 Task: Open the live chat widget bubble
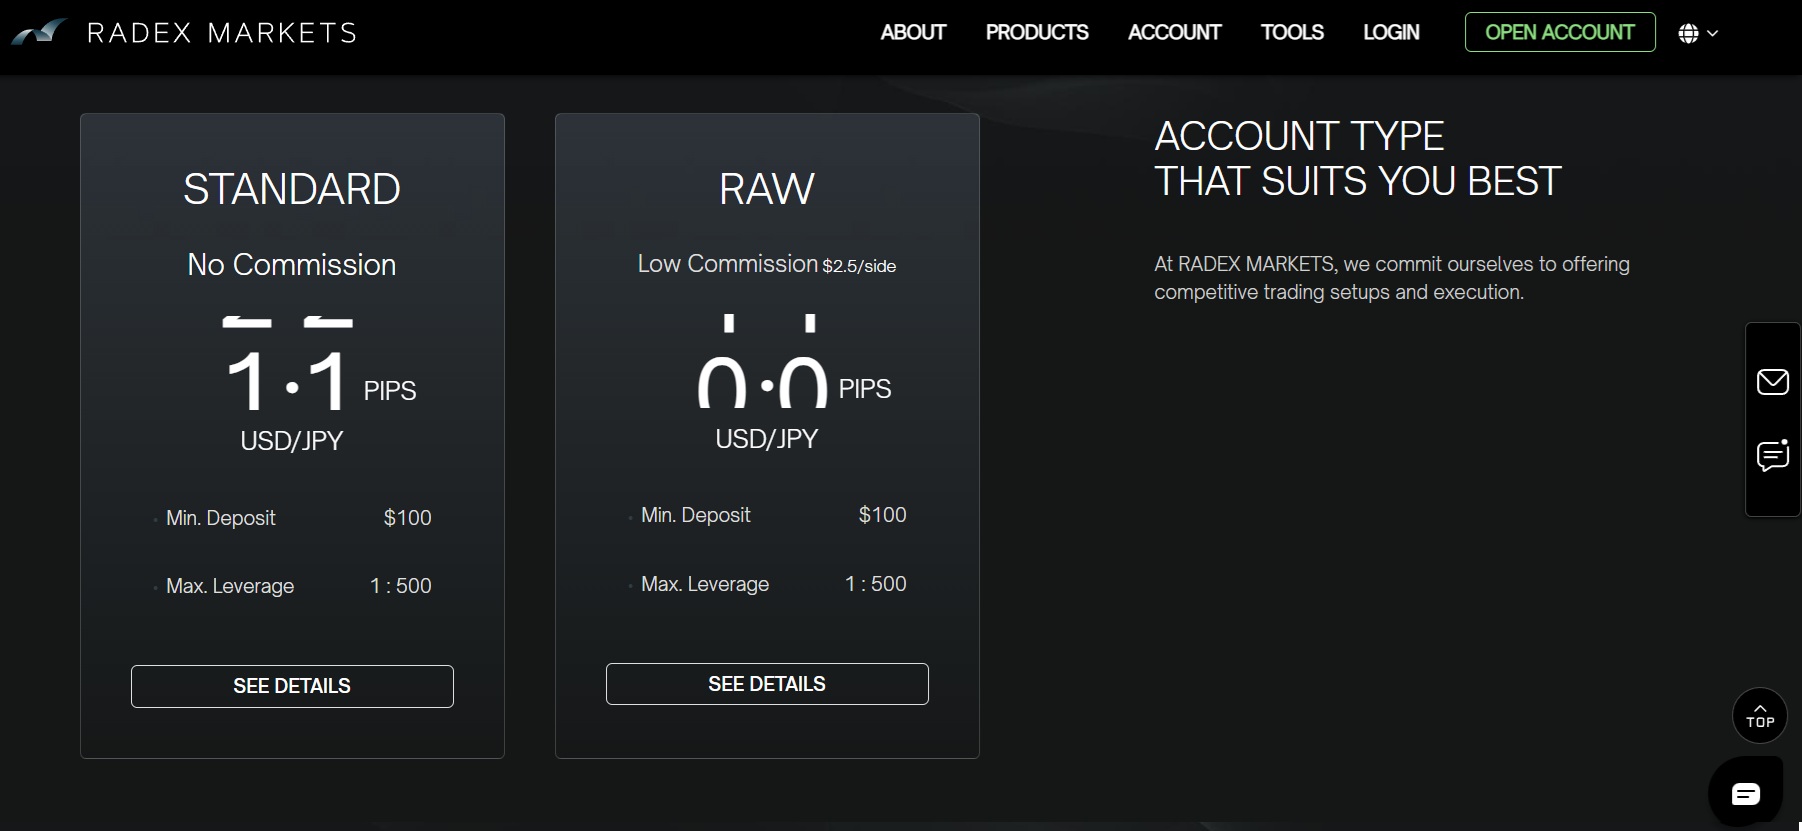tap(1746, 794)
